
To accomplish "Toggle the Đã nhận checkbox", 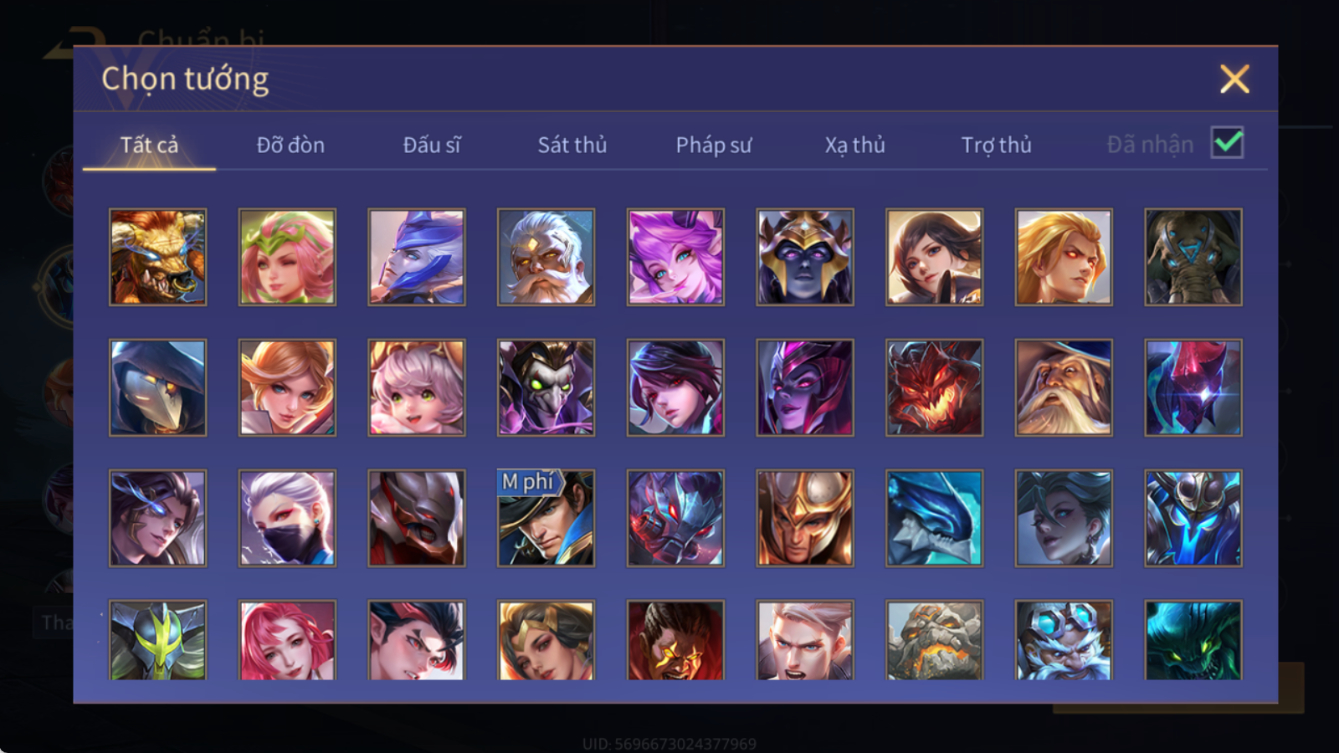I will [1227, 143].
